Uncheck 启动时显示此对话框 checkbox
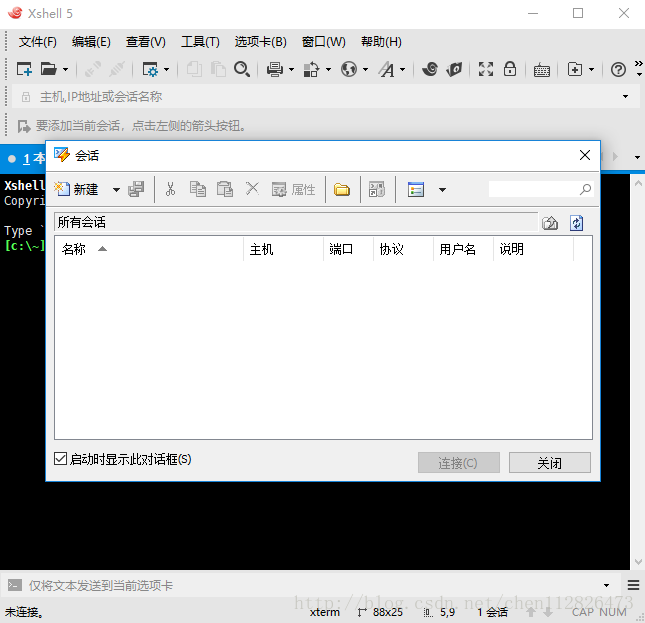This screenshot has width=645, height=623. tap(60, 459)
